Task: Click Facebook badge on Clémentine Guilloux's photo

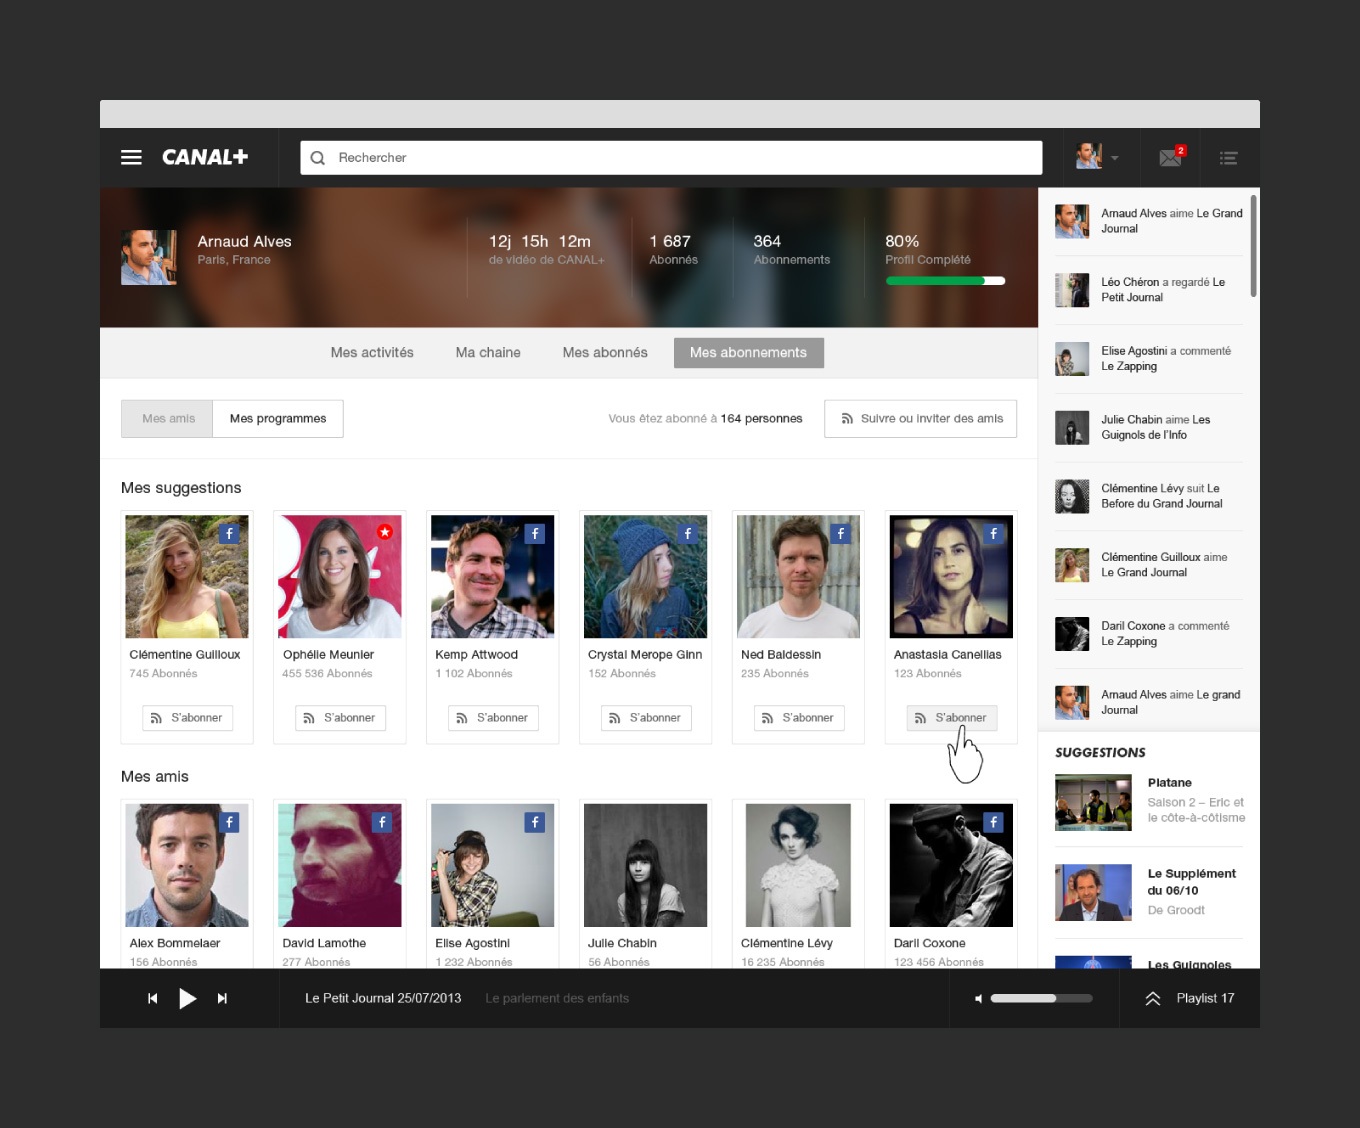Action: click(230, 534)
